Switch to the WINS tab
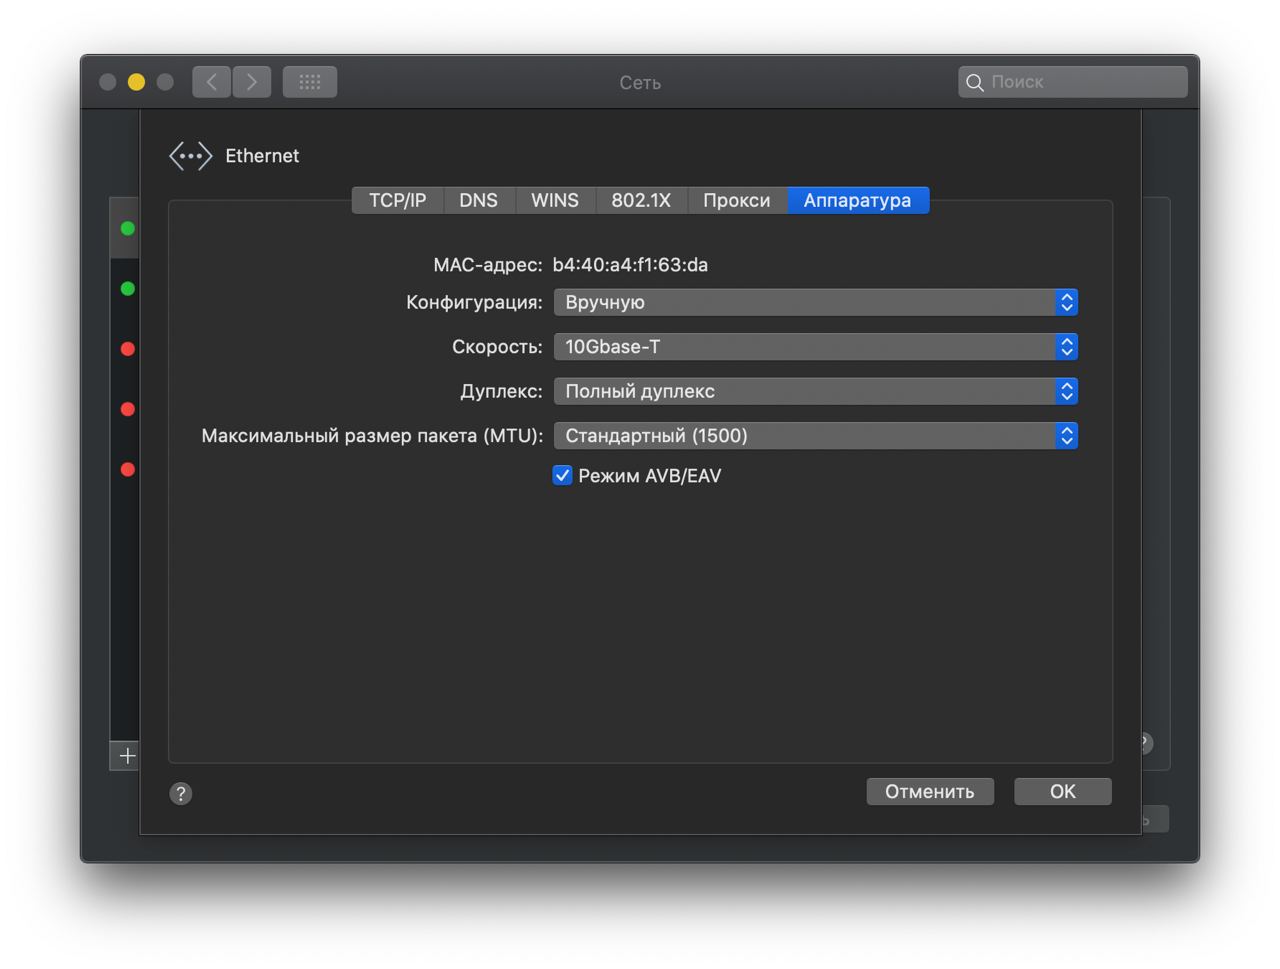 [555, 200]
